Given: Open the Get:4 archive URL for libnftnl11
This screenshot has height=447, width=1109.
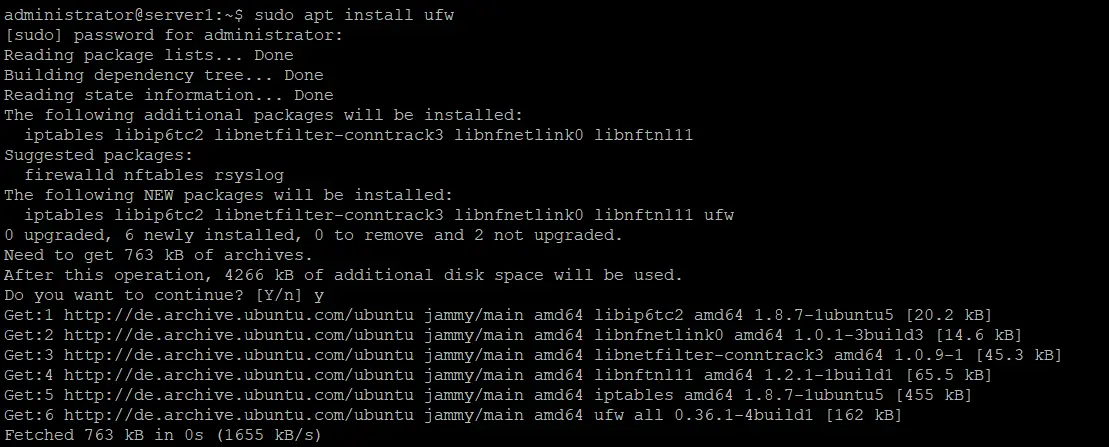Looking at the screenshot, I should click(240, 375).
